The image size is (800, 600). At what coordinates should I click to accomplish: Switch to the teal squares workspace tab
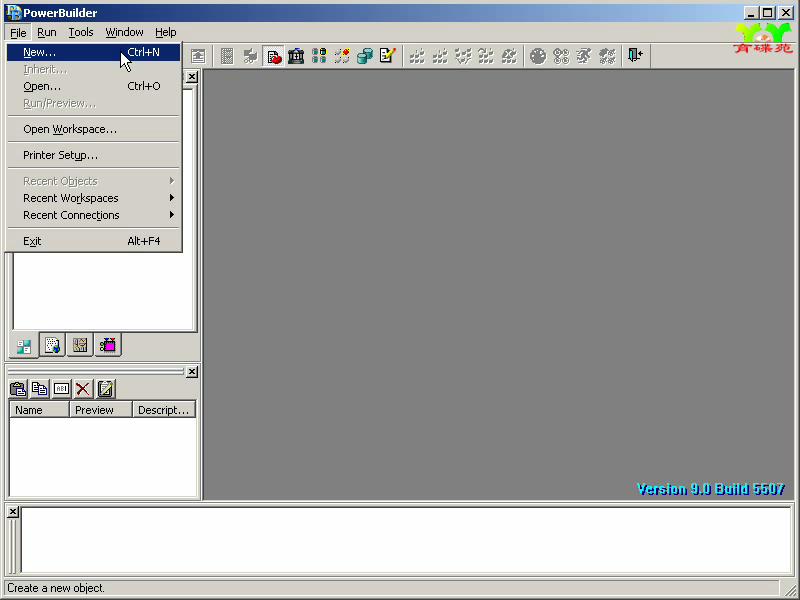click(23, 346)
